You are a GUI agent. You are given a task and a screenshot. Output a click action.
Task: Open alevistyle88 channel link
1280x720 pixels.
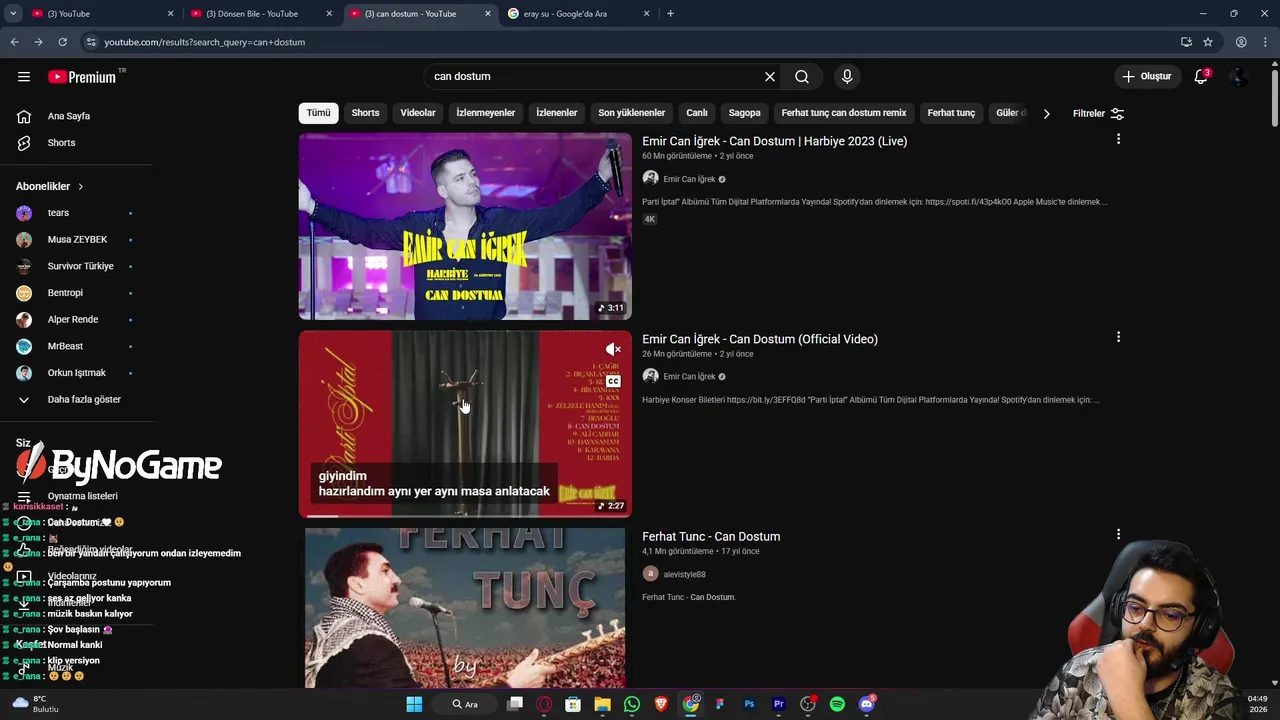pyautogui.click(x=684, y=575)
